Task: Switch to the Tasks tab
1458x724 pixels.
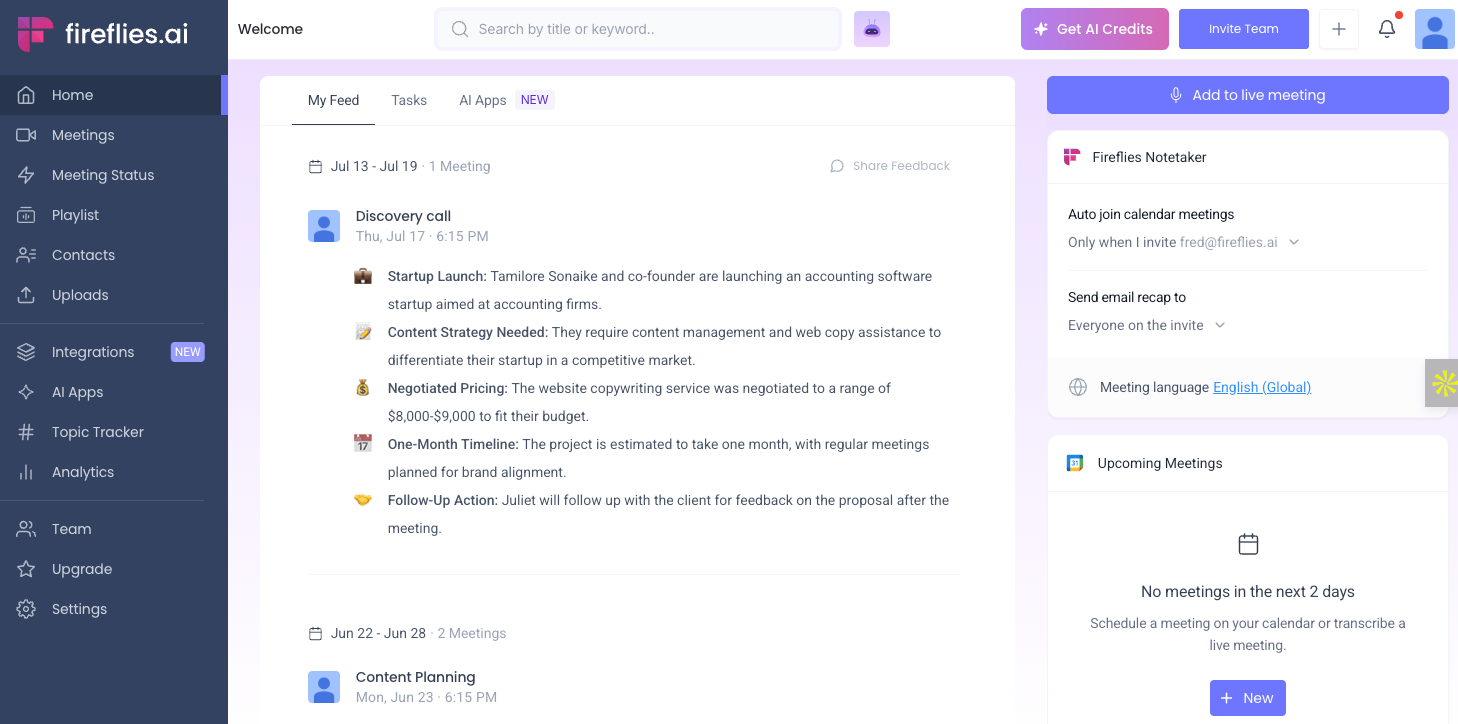Action: pyautogui.click(x=409, y=100)
